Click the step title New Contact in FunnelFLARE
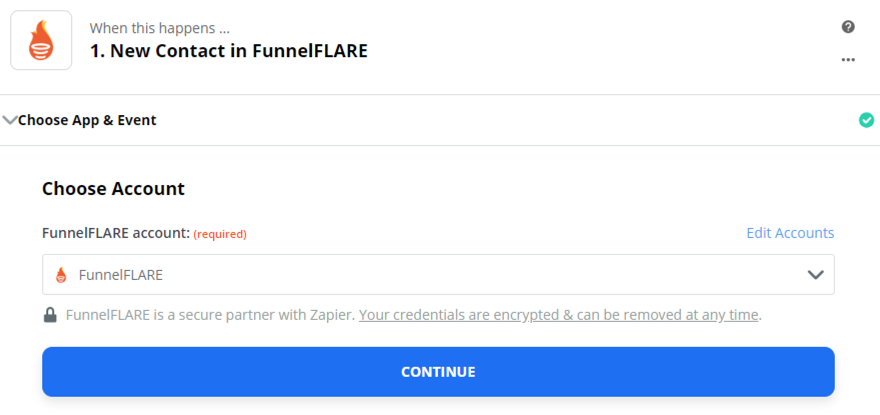Screen dimensions: 880x415 click(x=229, y=50)
